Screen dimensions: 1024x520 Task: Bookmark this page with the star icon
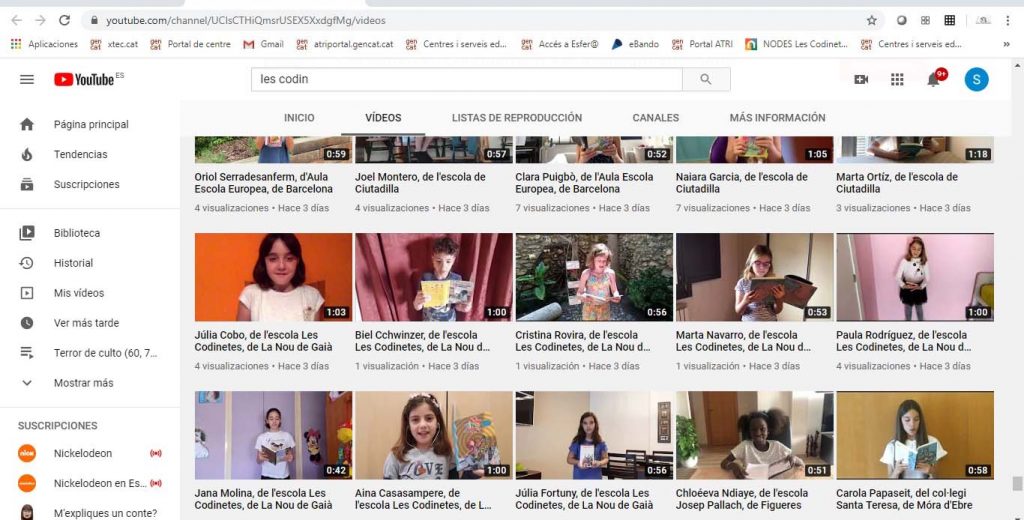(x=872, y=20)
